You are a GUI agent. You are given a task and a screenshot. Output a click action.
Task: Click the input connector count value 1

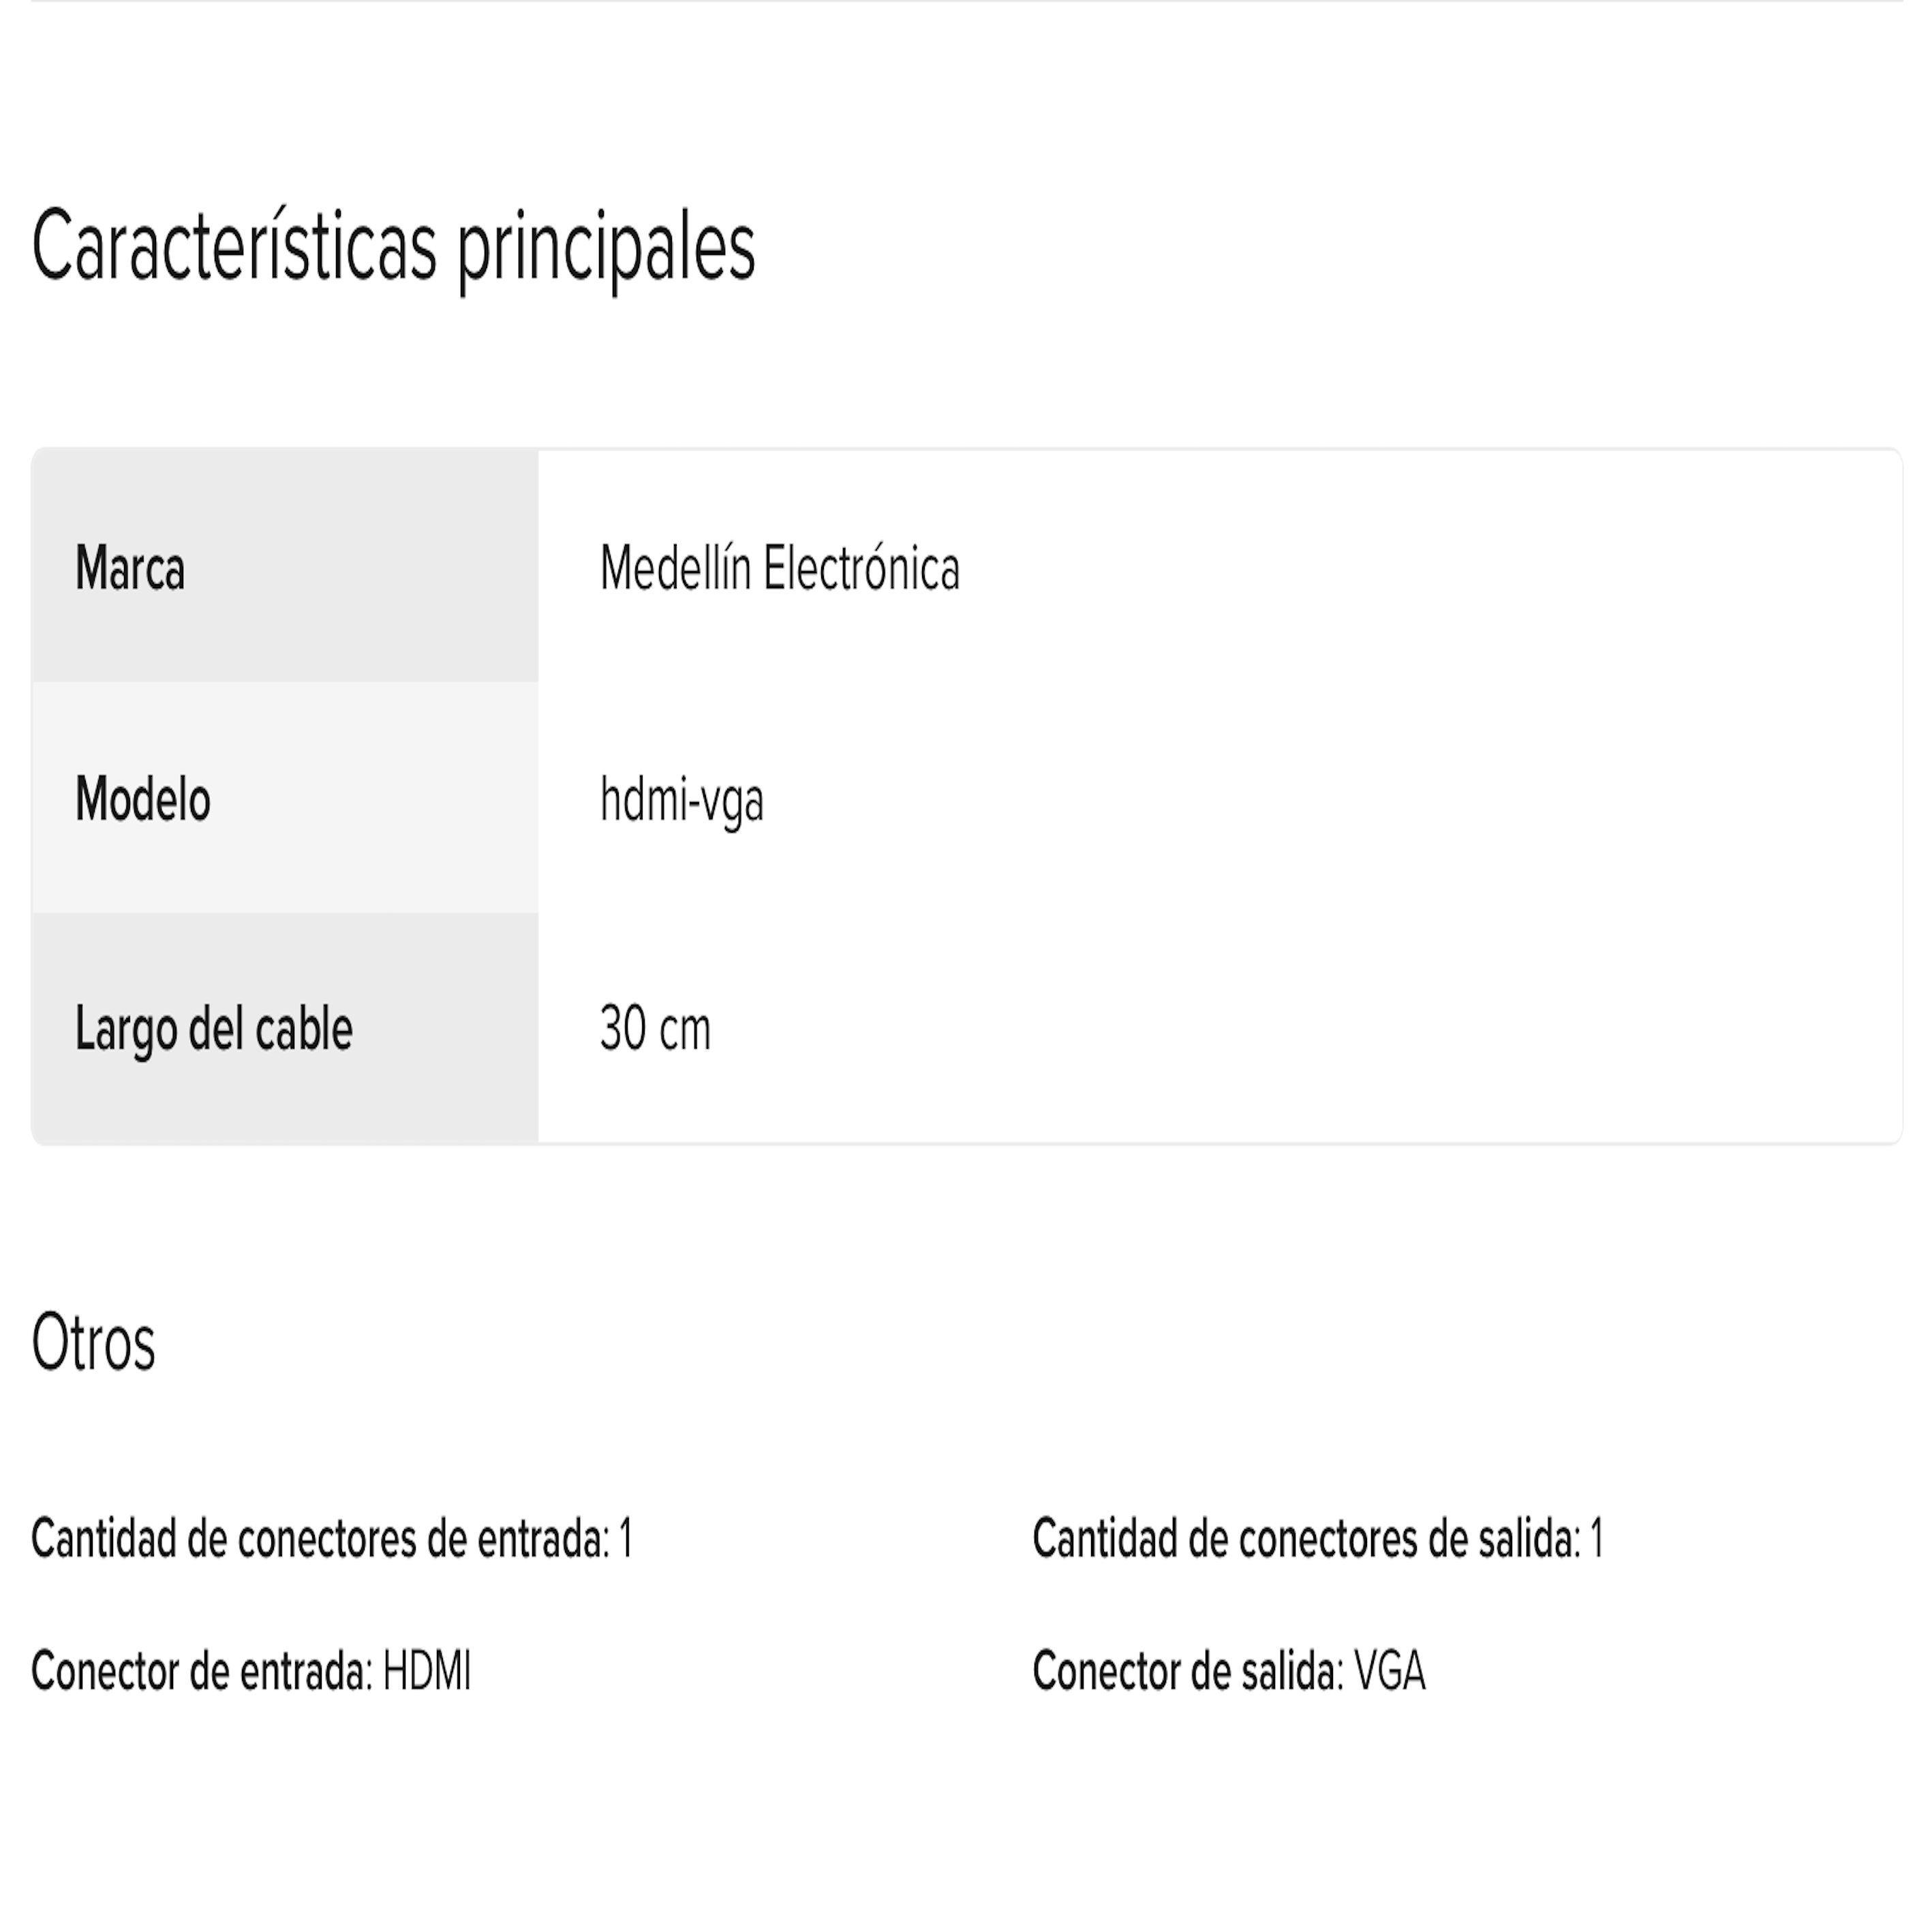626,1538
